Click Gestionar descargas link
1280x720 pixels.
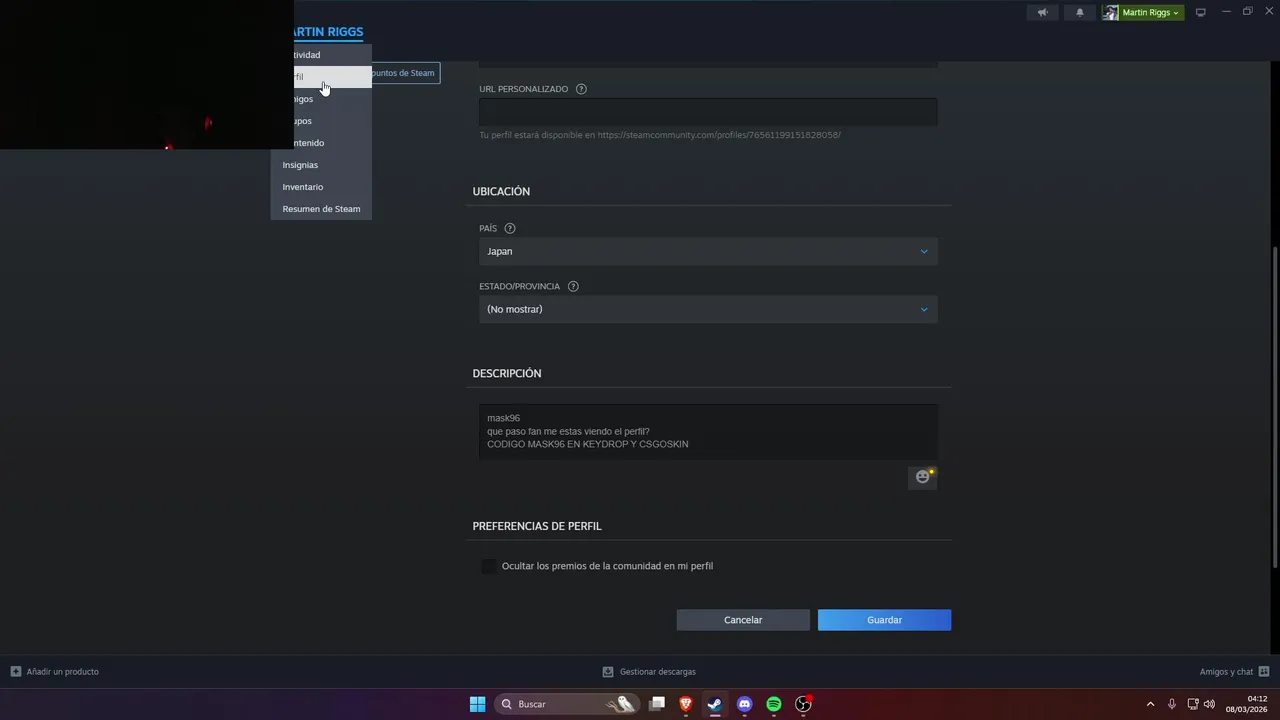point(658,672)
